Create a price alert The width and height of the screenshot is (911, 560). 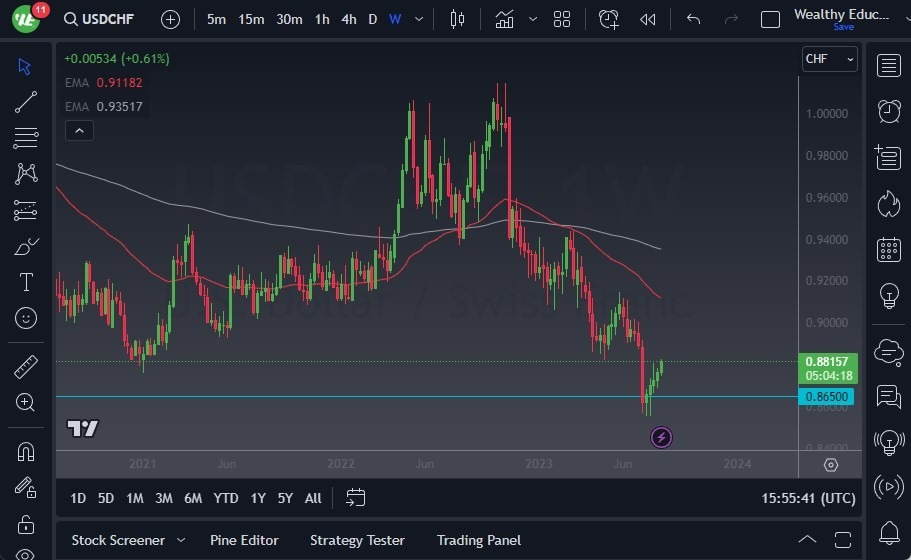click(608, 19)
